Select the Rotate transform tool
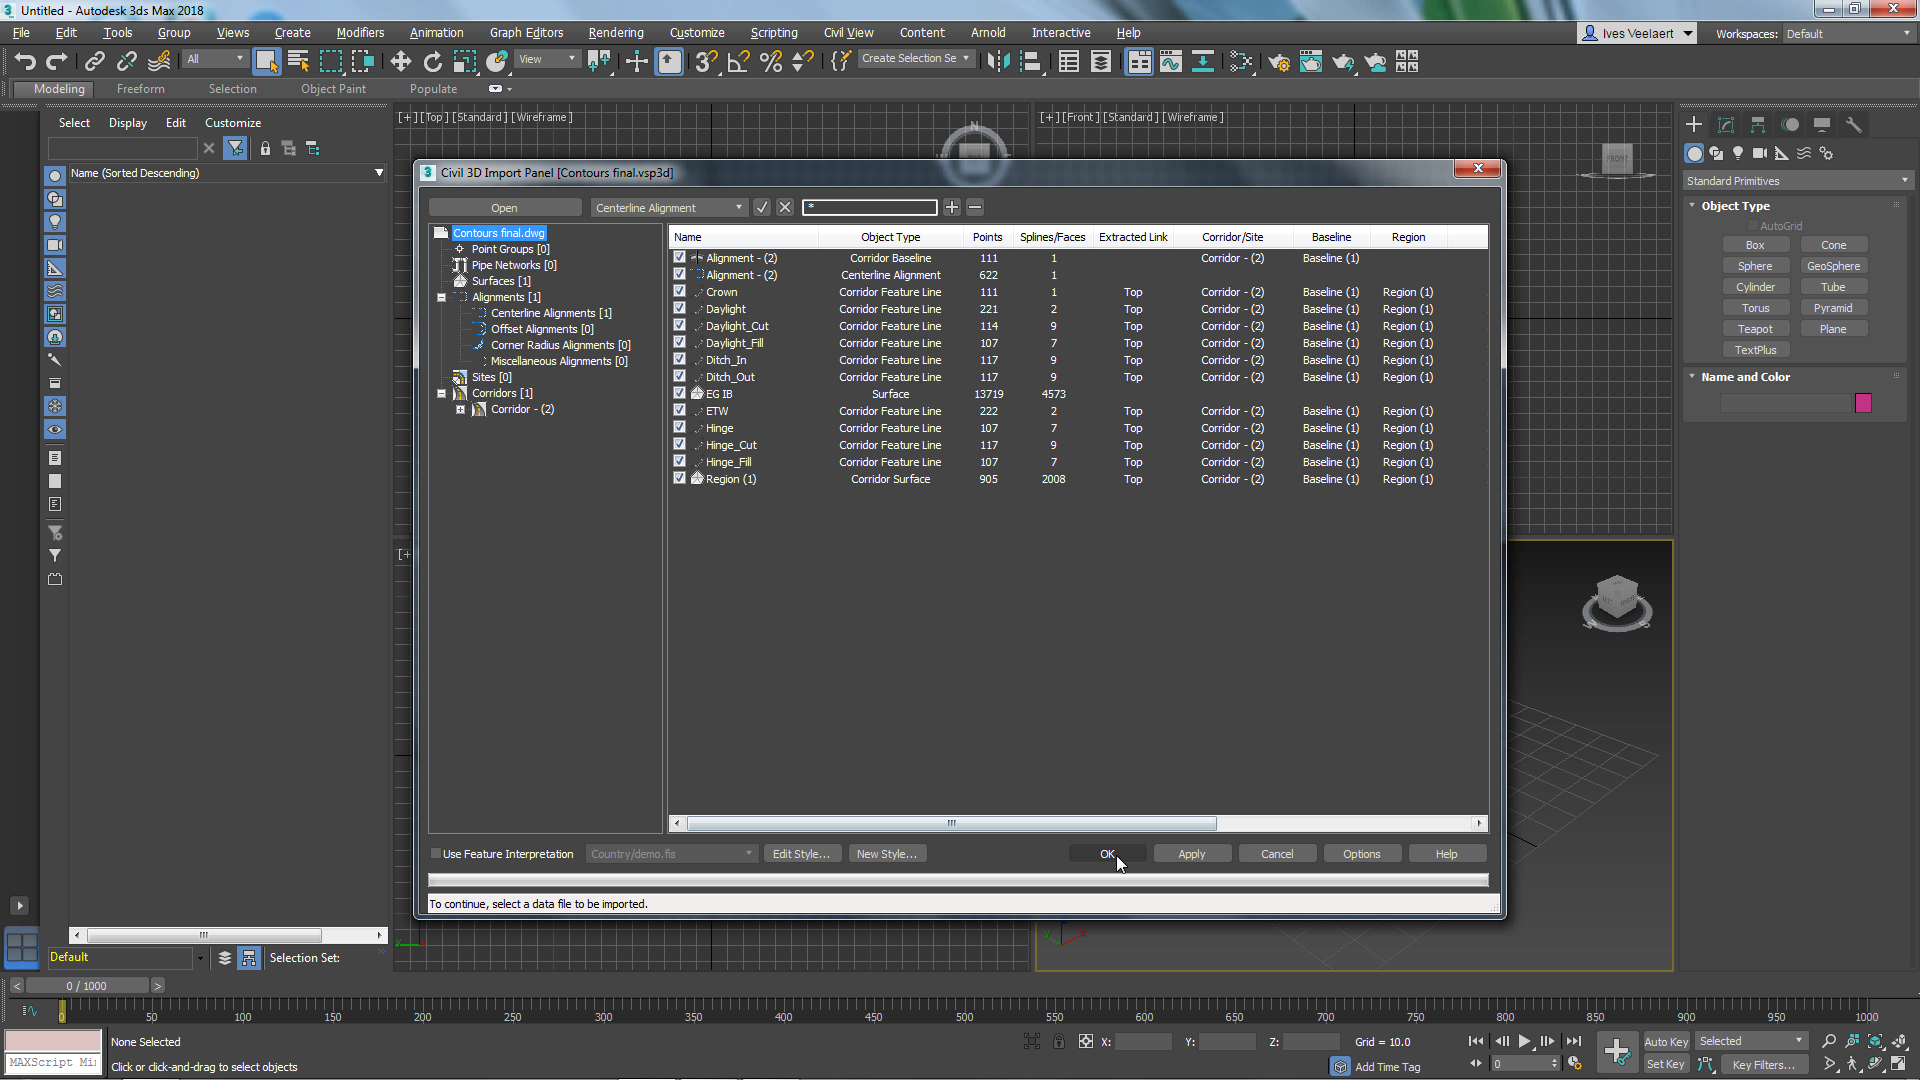Viewport: 1920px width, 1080px height. 432,62
